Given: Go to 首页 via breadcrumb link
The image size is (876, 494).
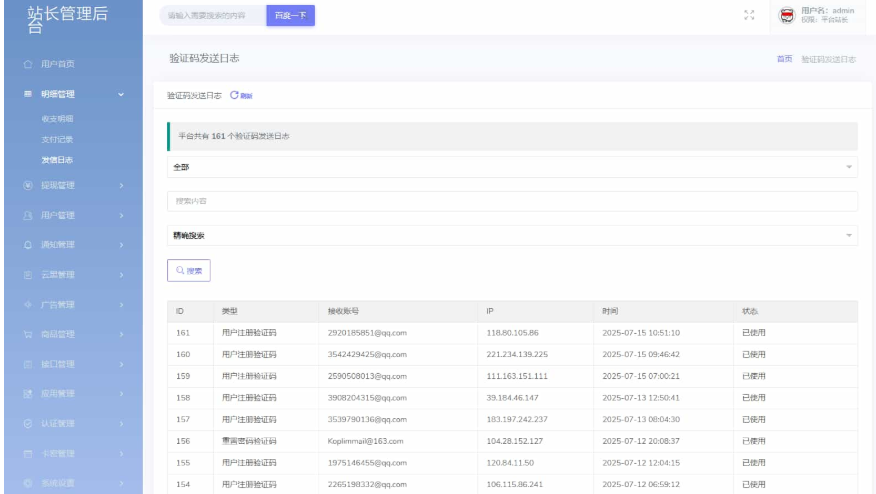Looking at the screenshot, I should 784,59.
